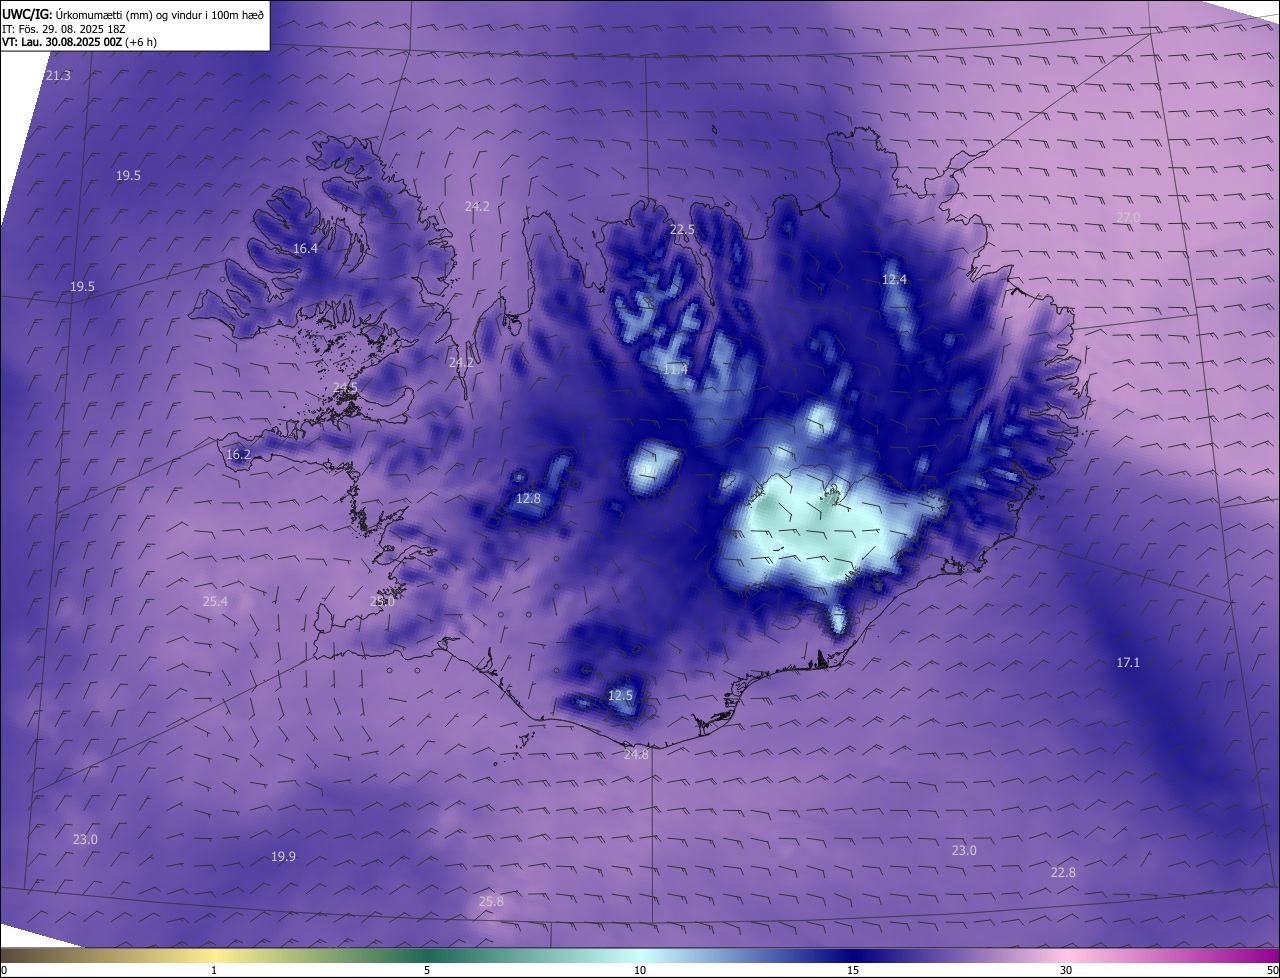Select the 17.1 value label over the sea
This screenshot has width=1280, height=978.
[x=1128, y=663]
